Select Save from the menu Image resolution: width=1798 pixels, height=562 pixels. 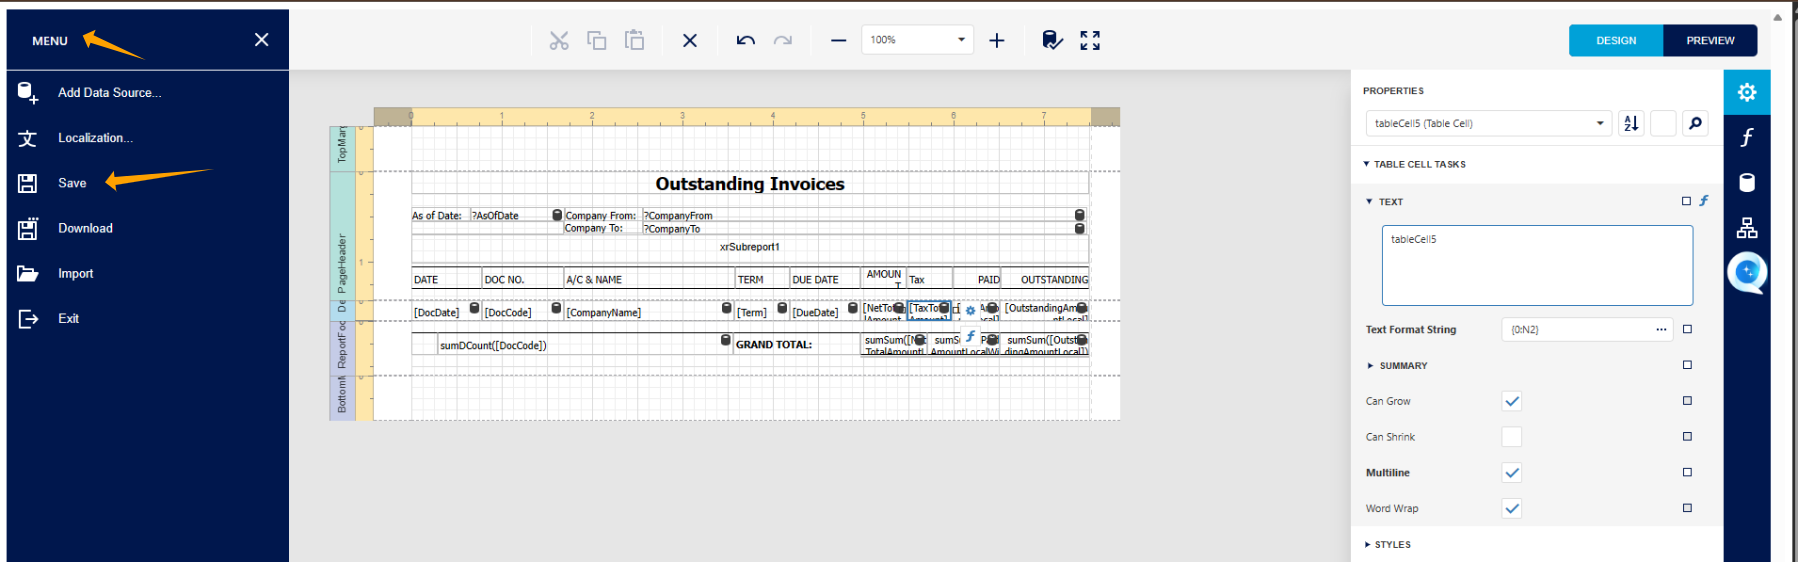(72, 183)
